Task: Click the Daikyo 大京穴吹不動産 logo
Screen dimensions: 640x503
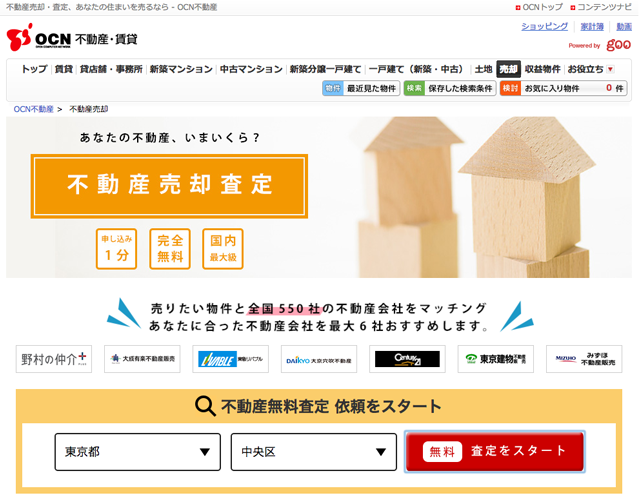Action: coord(319,359)
